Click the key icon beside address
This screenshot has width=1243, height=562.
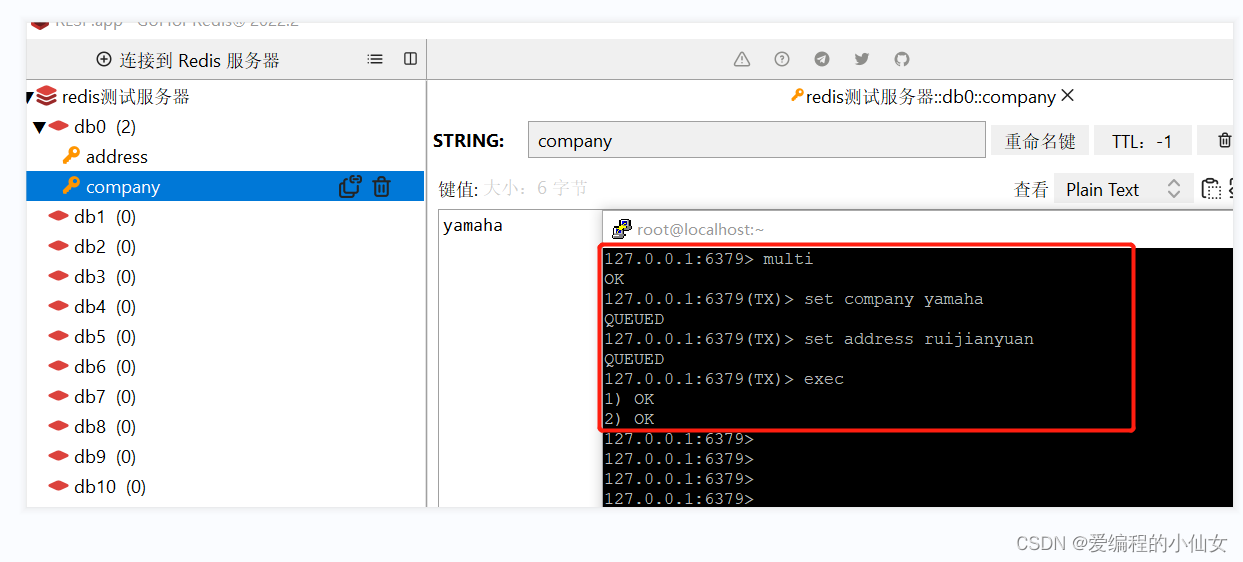click(x=71, y=156)
